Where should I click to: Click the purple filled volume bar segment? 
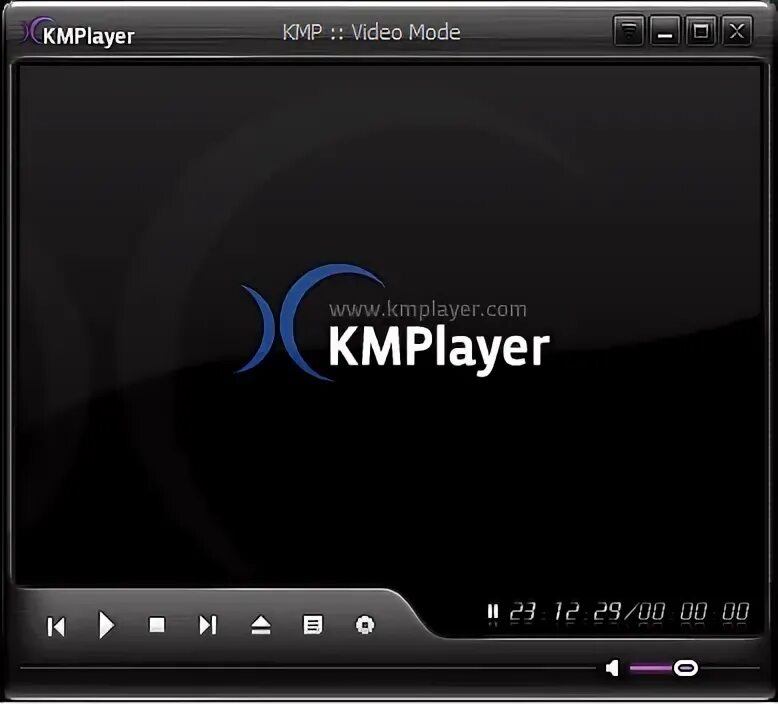point(651,668)
